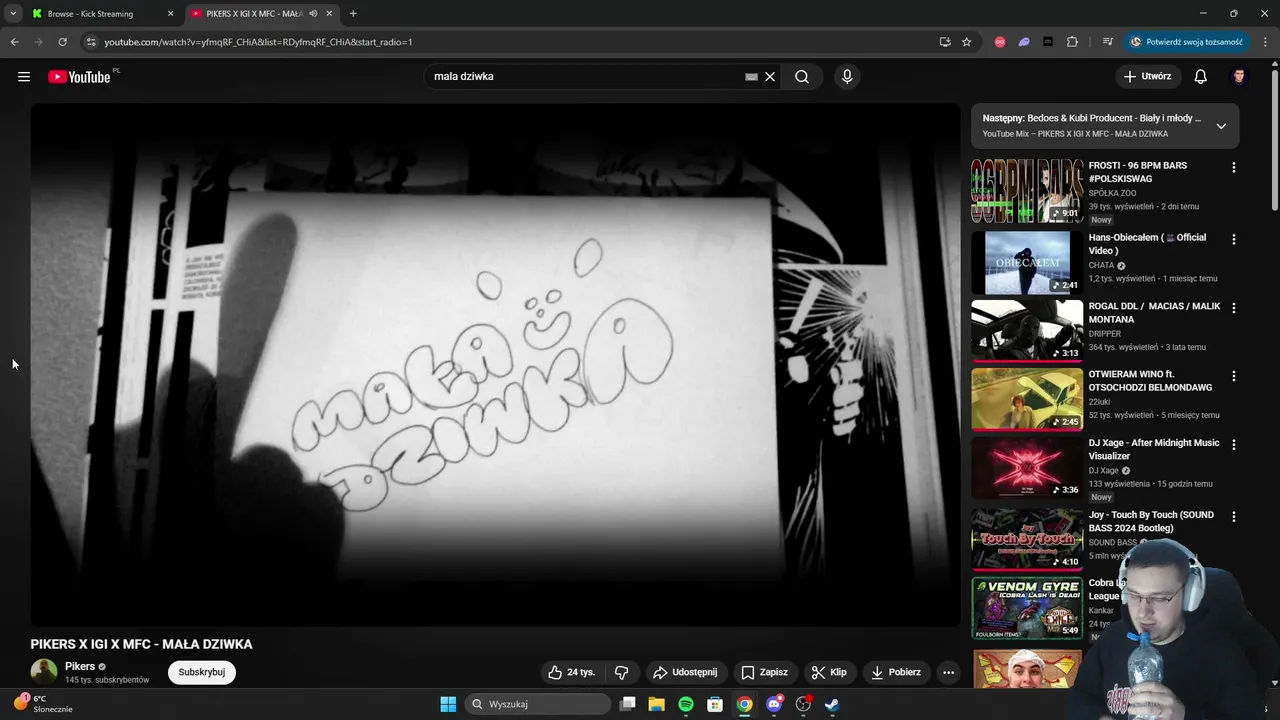Bookmark this page with the star icon
The height and width of the screenshot is (720, 1280).
click(966, 42)
